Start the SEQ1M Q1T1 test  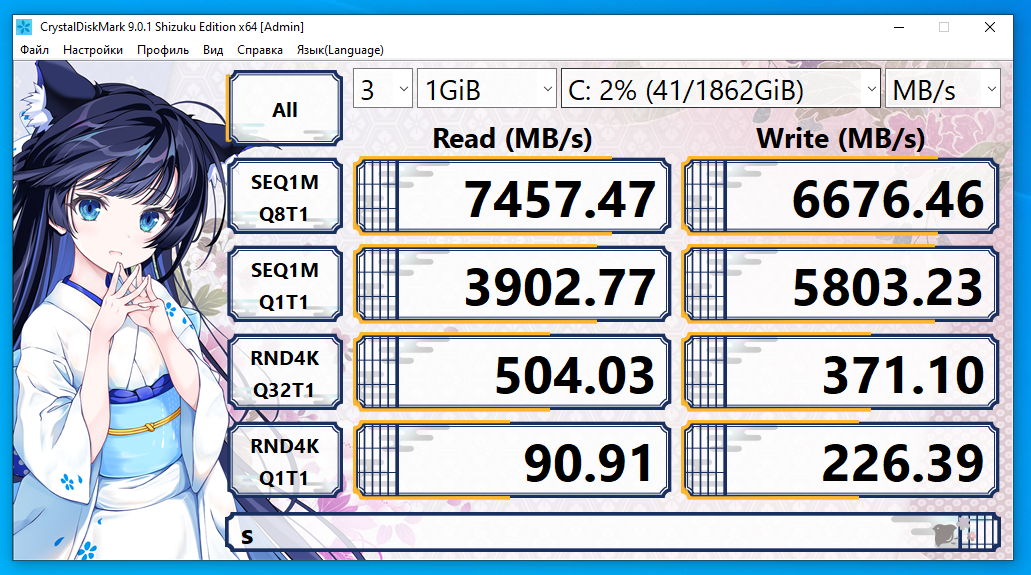pos(285,285)
